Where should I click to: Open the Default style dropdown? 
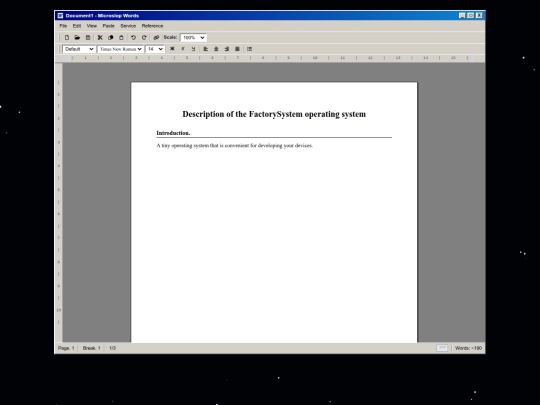[79, 49]
